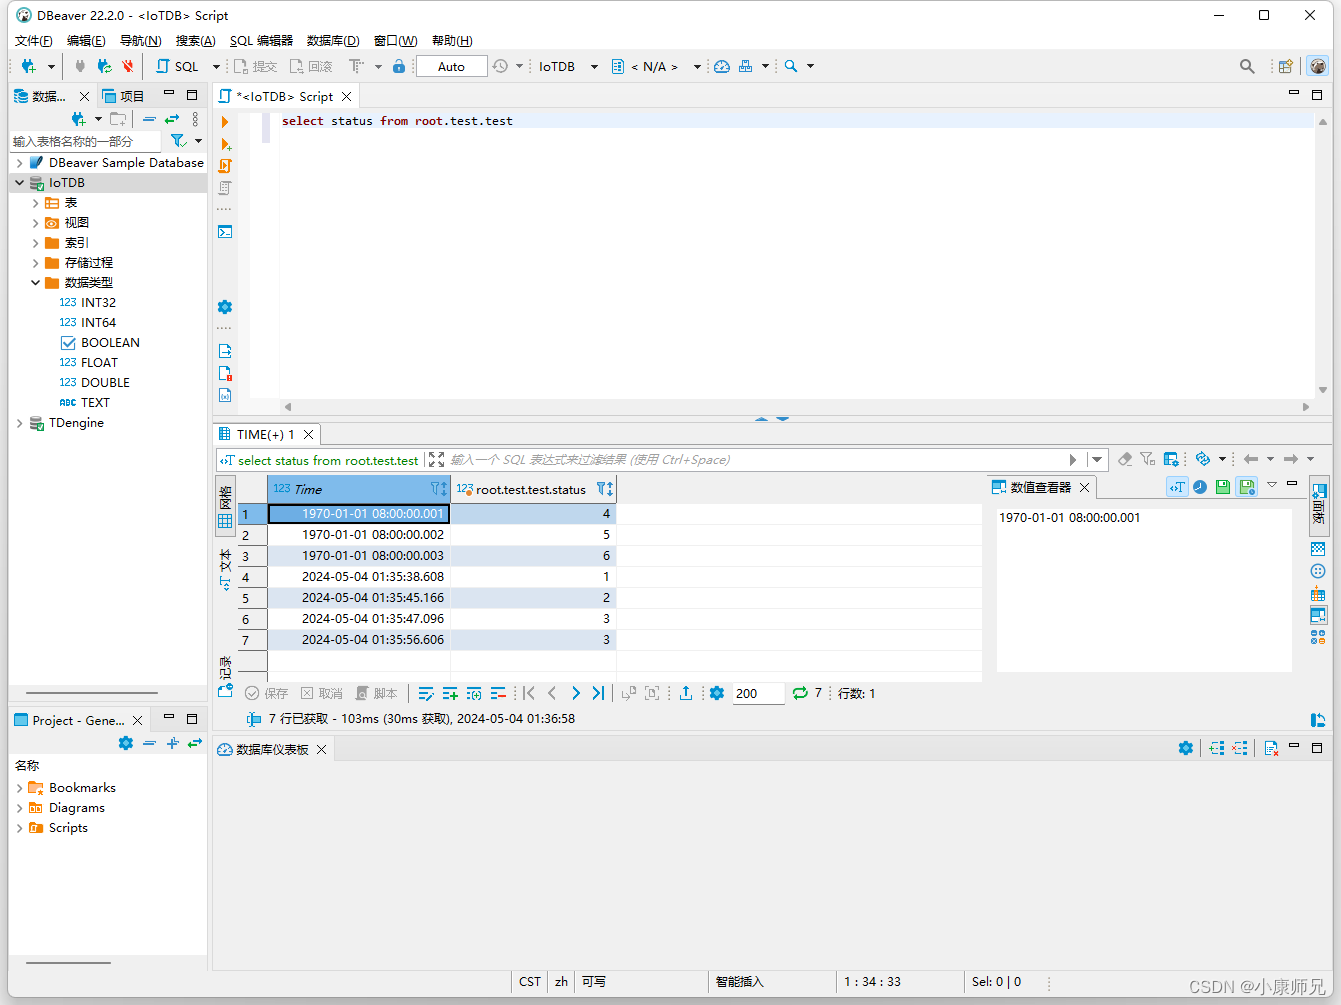Execute SQL in new tab icon

tap(226, 145)
